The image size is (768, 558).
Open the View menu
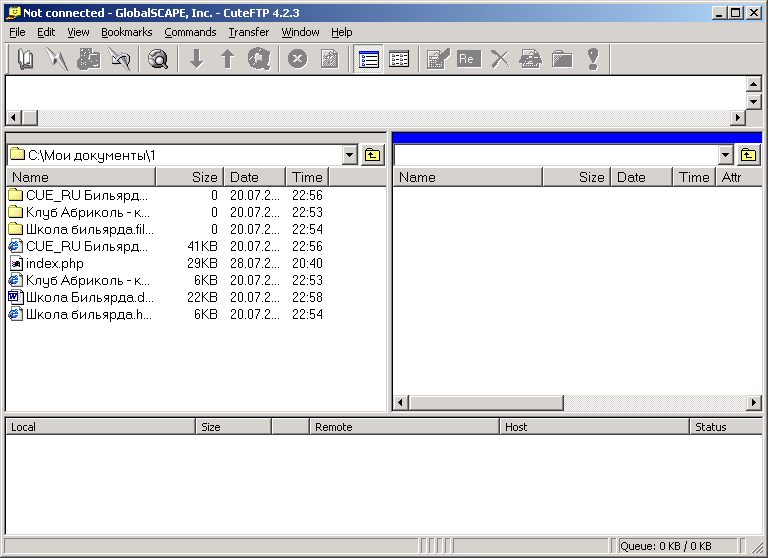click(78, 32)
